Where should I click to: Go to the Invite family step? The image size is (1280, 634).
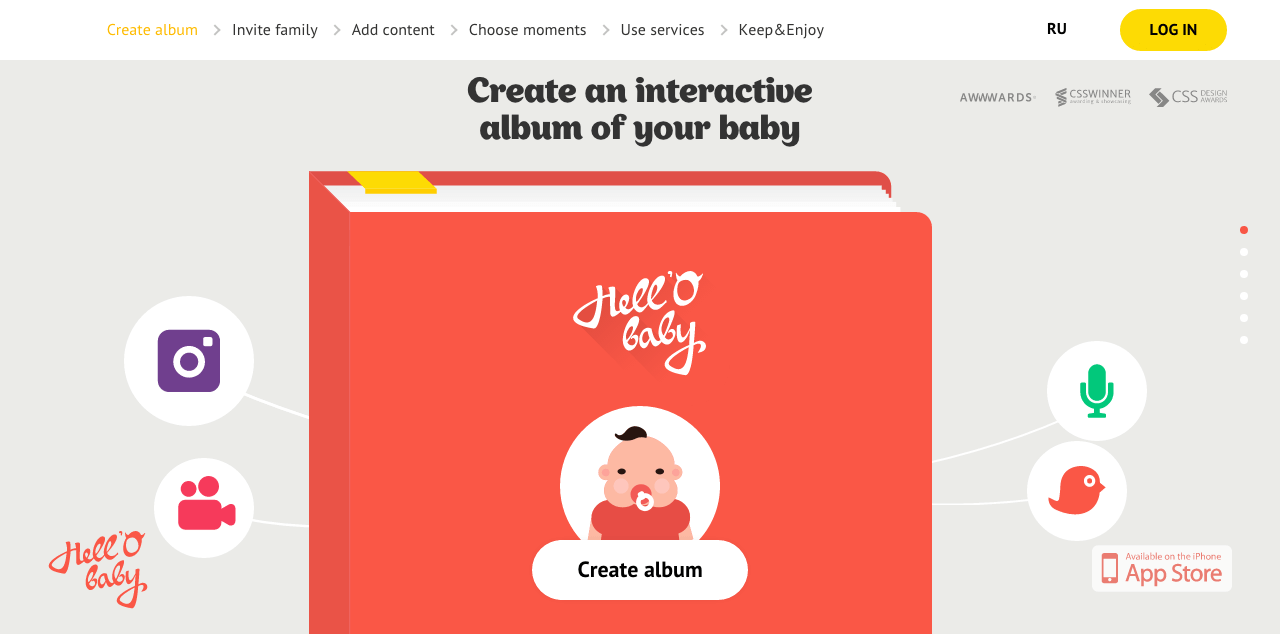click(x=275, y=30)
